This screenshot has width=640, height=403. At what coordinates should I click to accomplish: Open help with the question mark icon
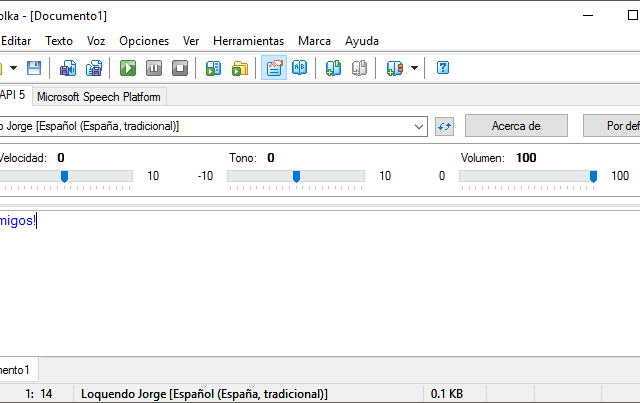pyautogui.click(x=443, y=68)
